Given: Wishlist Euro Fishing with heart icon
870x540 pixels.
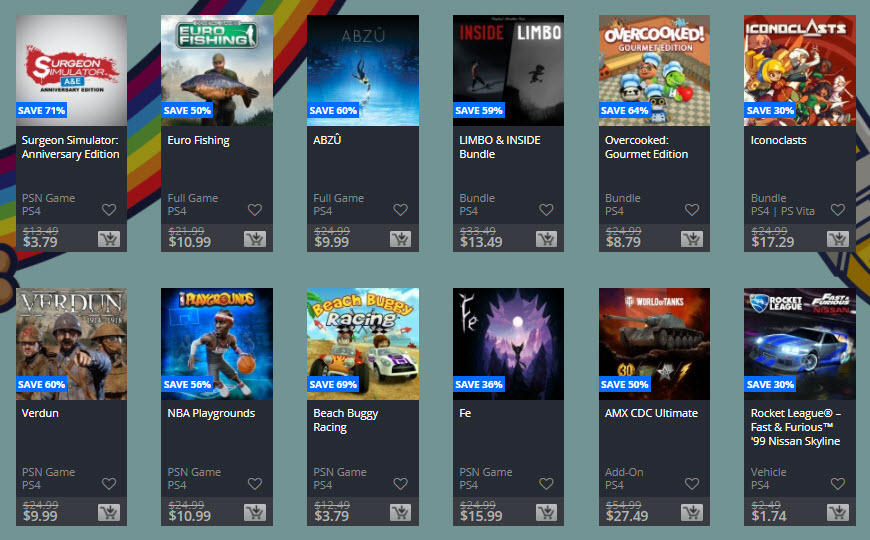Looking at the screenshot, I should click(255, 210).
